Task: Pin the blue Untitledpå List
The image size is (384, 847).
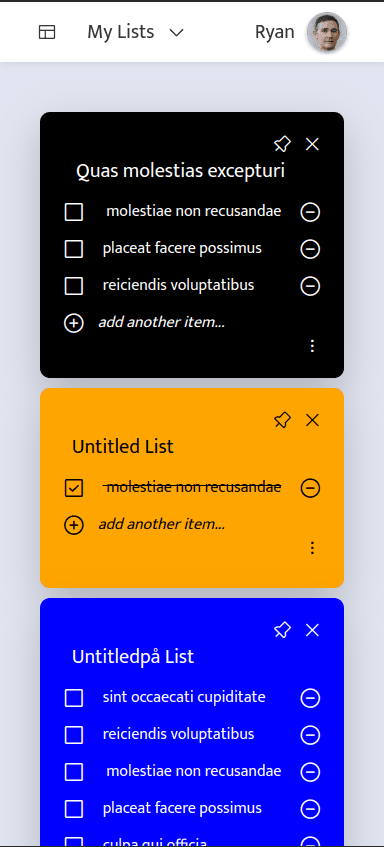Action: (282, 630)
